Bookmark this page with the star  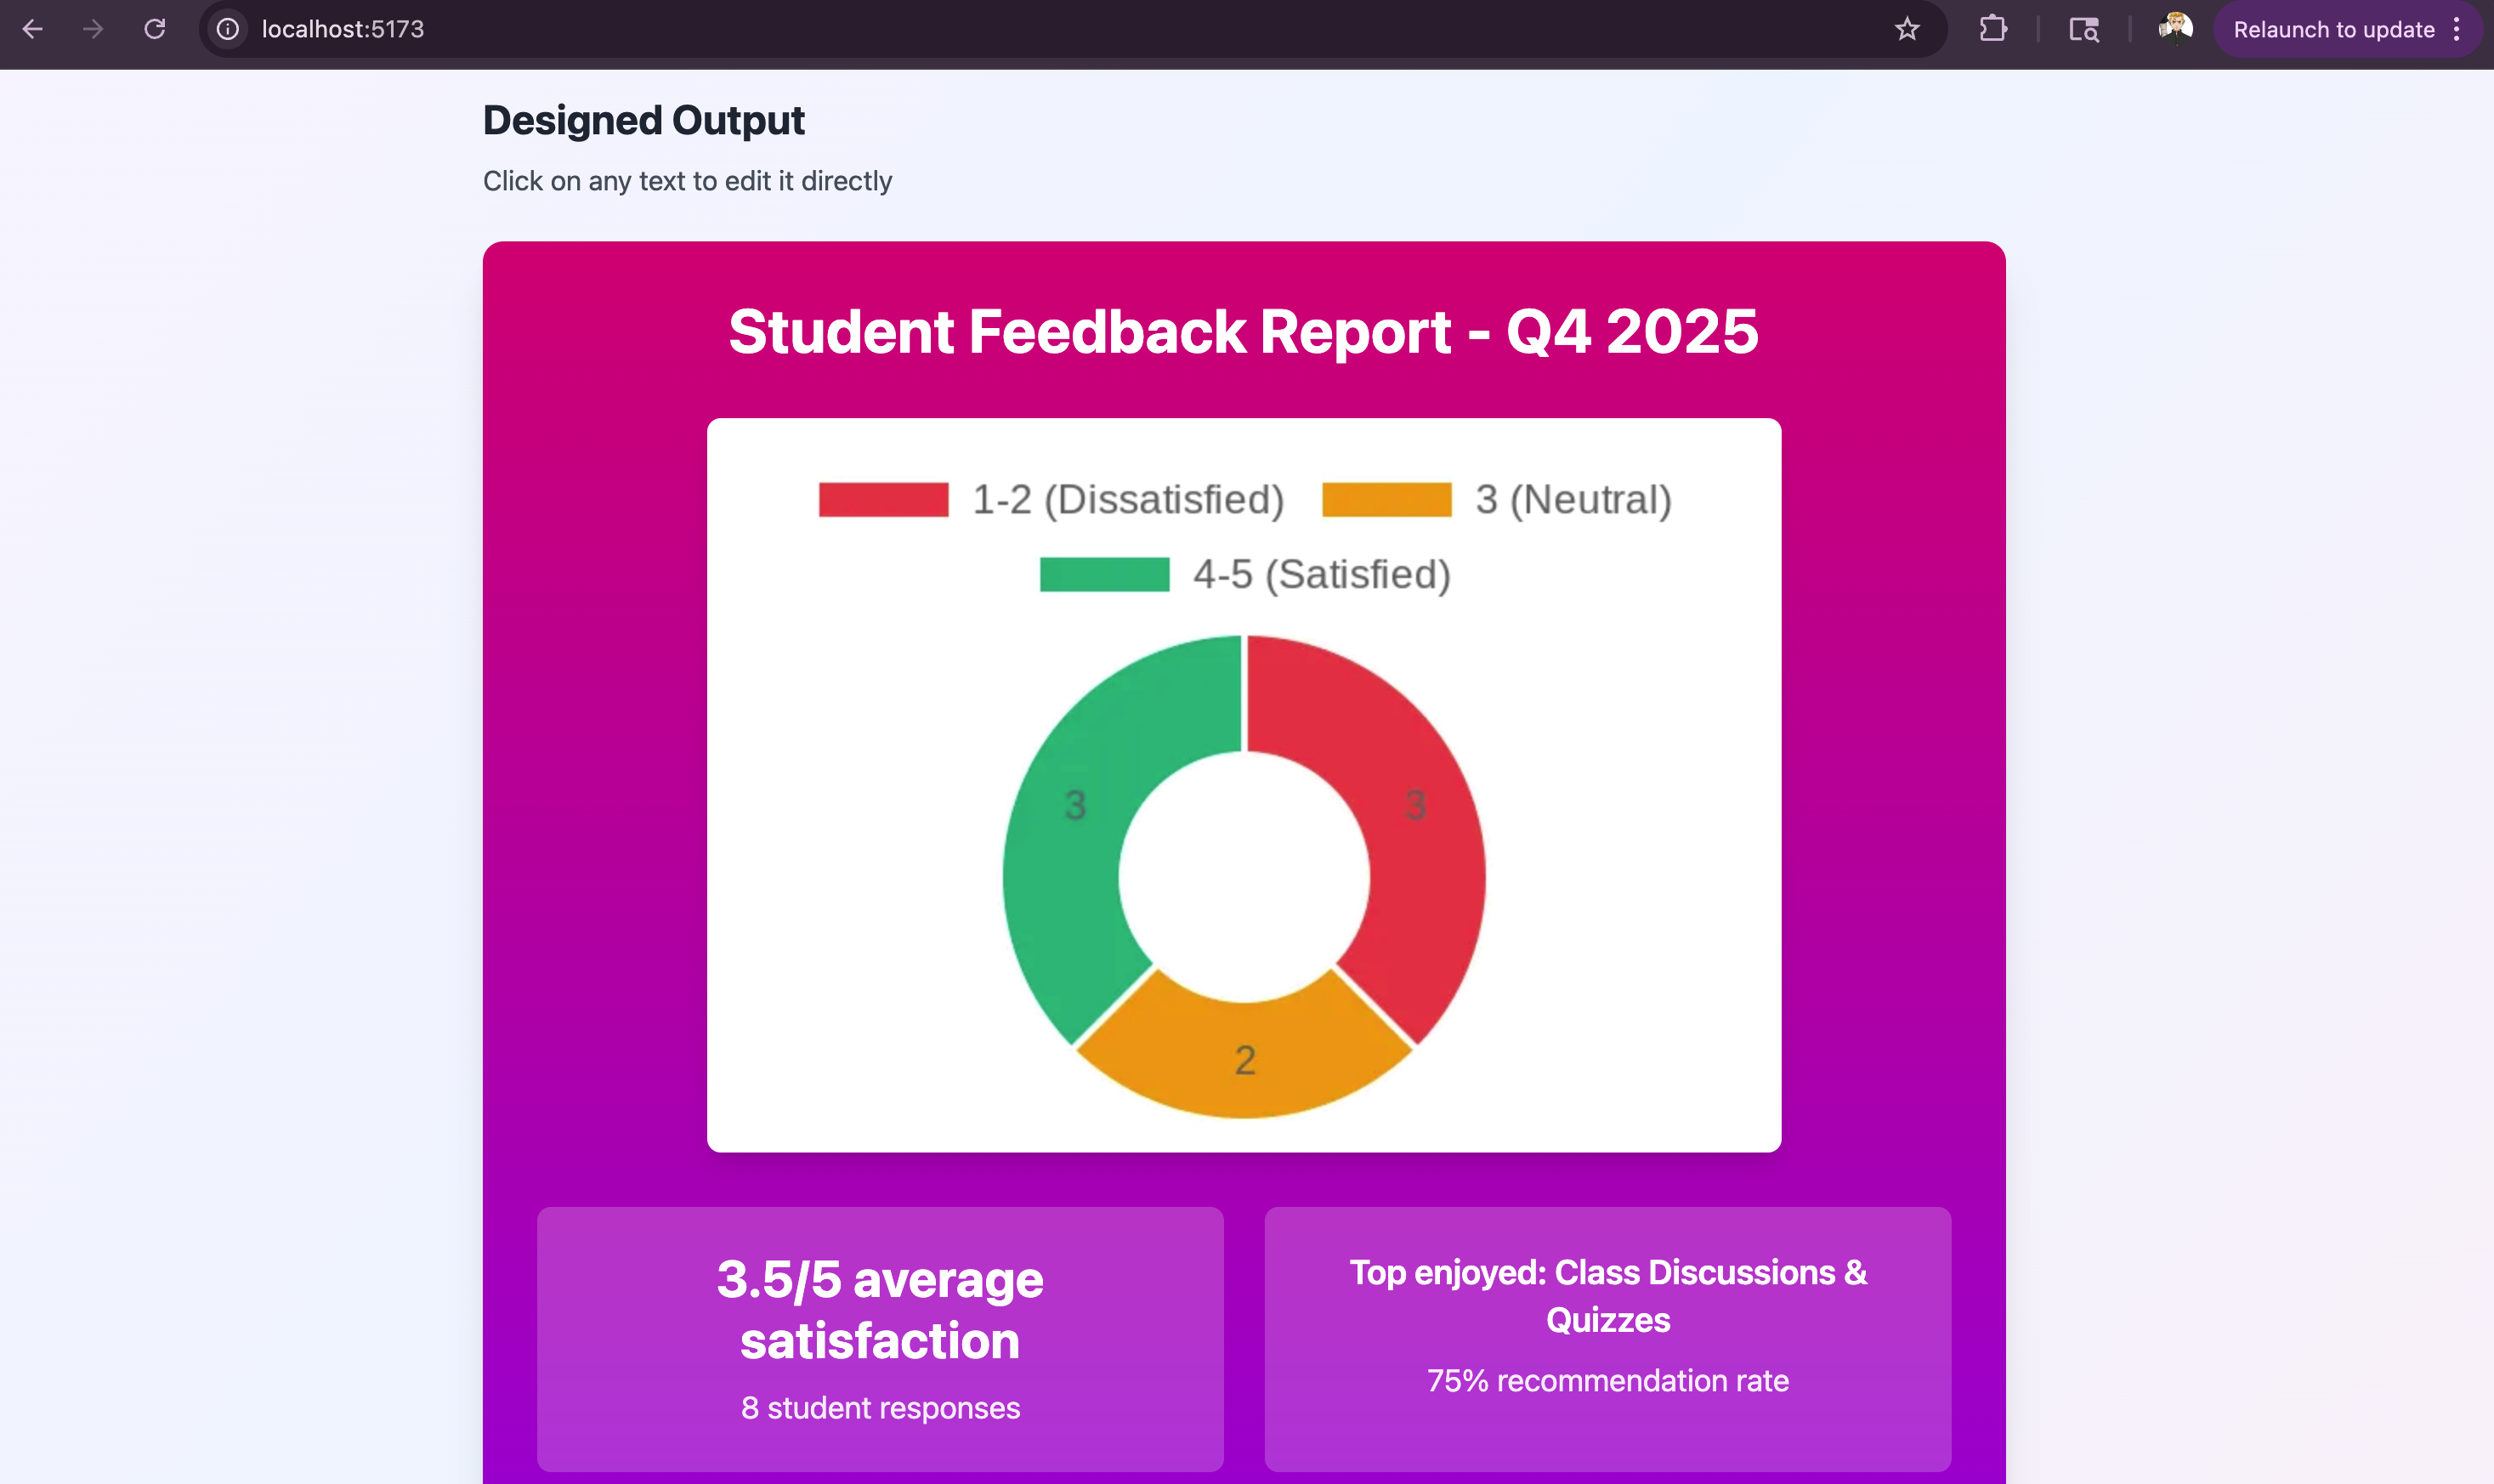coord(1906,29)
